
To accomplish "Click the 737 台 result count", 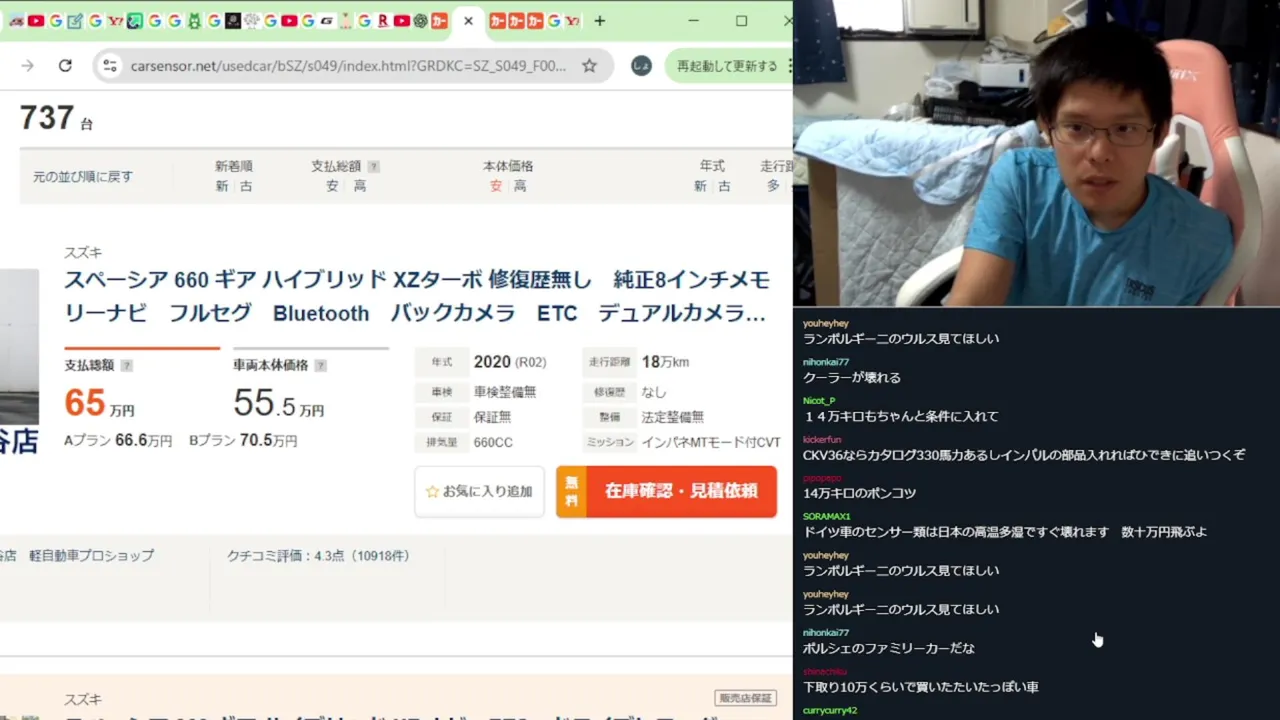I will (x=56, y=118).
